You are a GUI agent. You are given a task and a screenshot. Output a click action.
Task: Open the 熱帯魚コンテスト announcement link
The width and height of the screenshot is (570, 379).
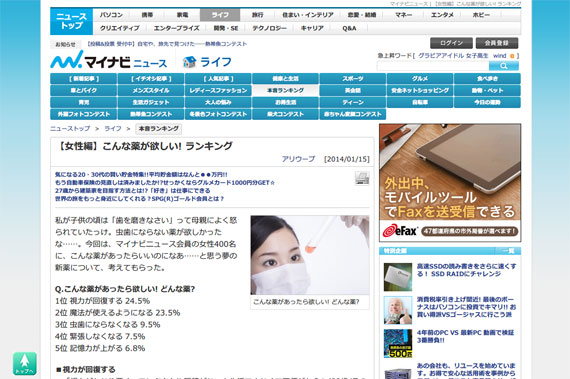(x=166, y=44)
